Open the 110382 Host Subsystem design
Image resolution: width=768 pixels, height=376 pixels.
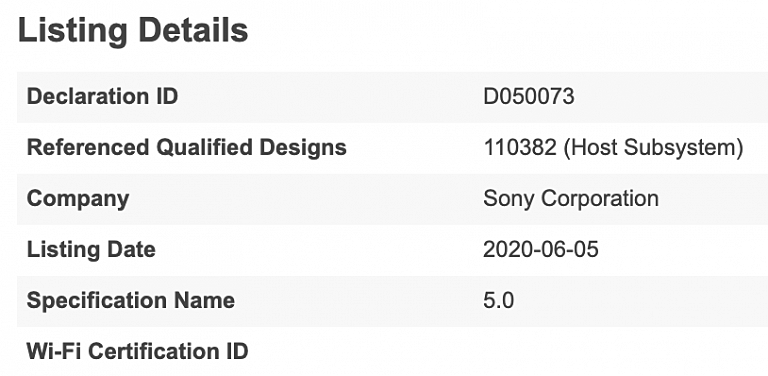(x=613, y=148)
